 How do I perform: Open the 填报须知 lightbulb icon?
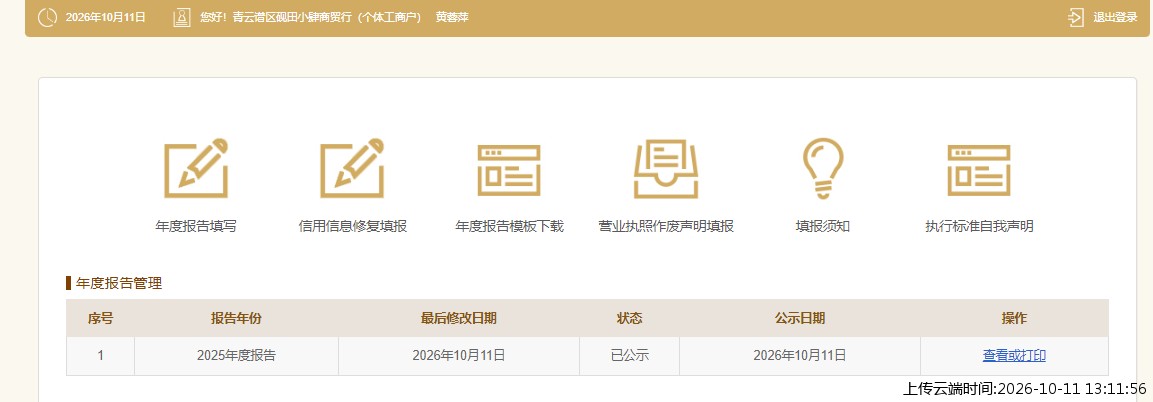(x=822, y=168)
